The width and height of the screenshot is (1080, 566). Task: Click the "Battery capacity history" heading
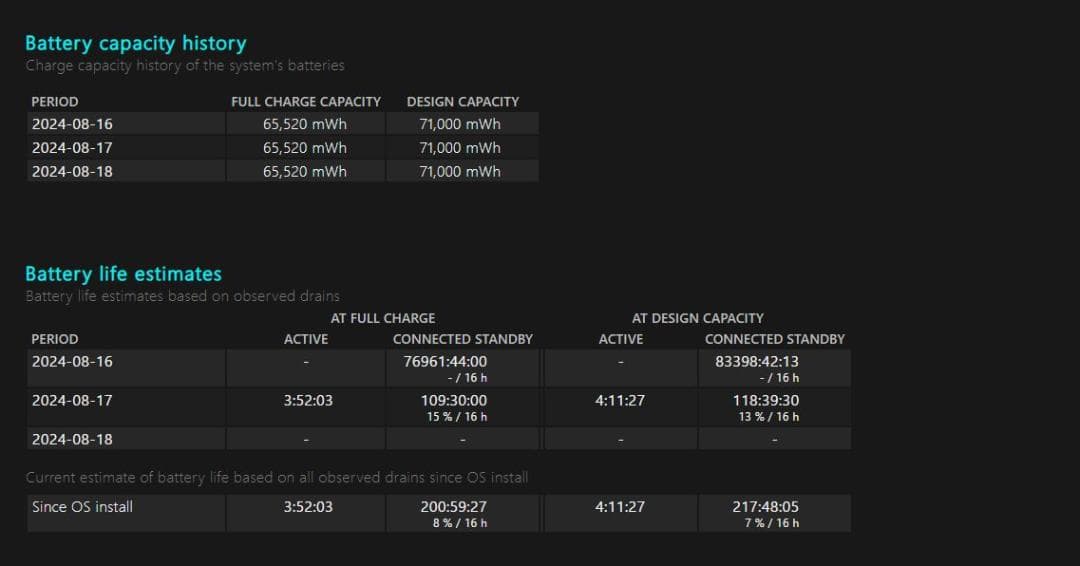click(x=135, y=43)
